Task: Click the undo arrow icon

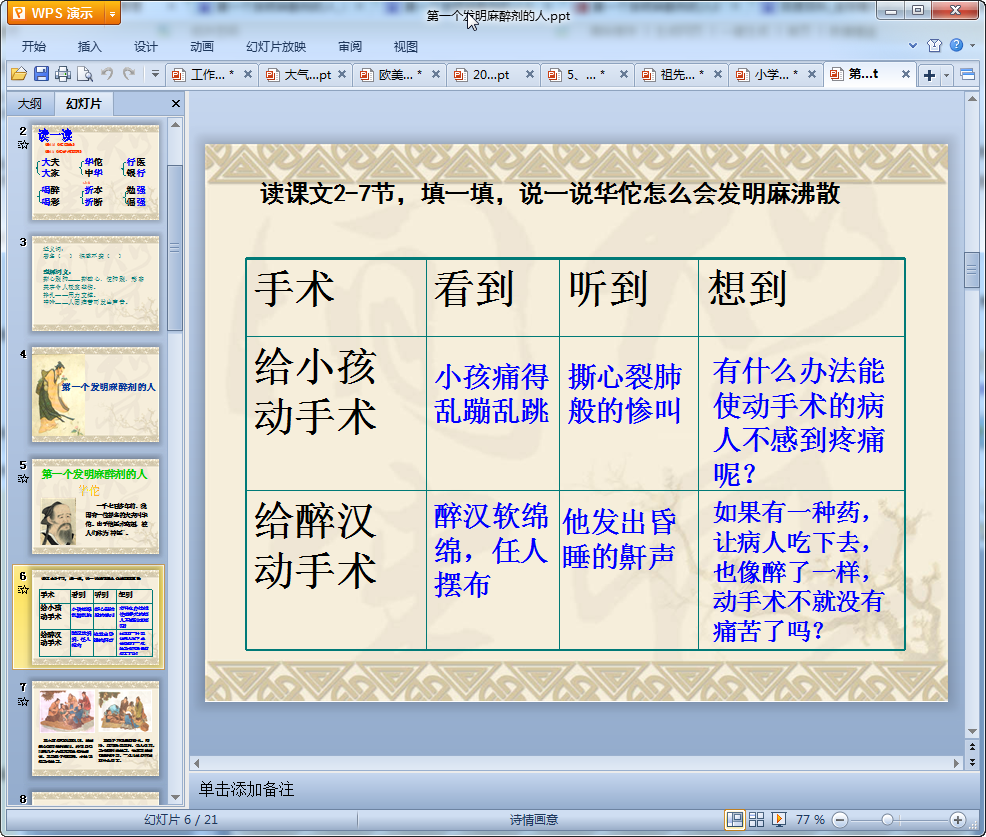Action: tap(108, 74)
